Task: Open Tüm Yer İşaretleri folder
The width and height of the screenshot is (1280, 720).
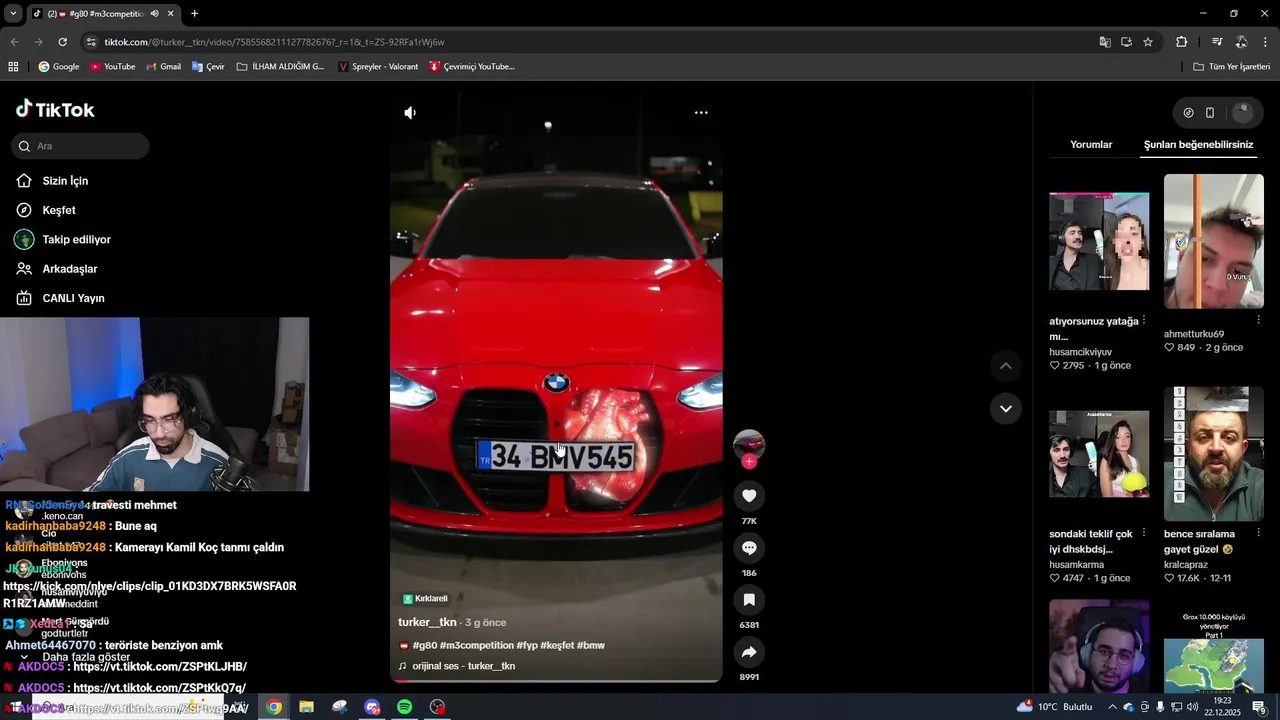Action: pos(1232,67)
